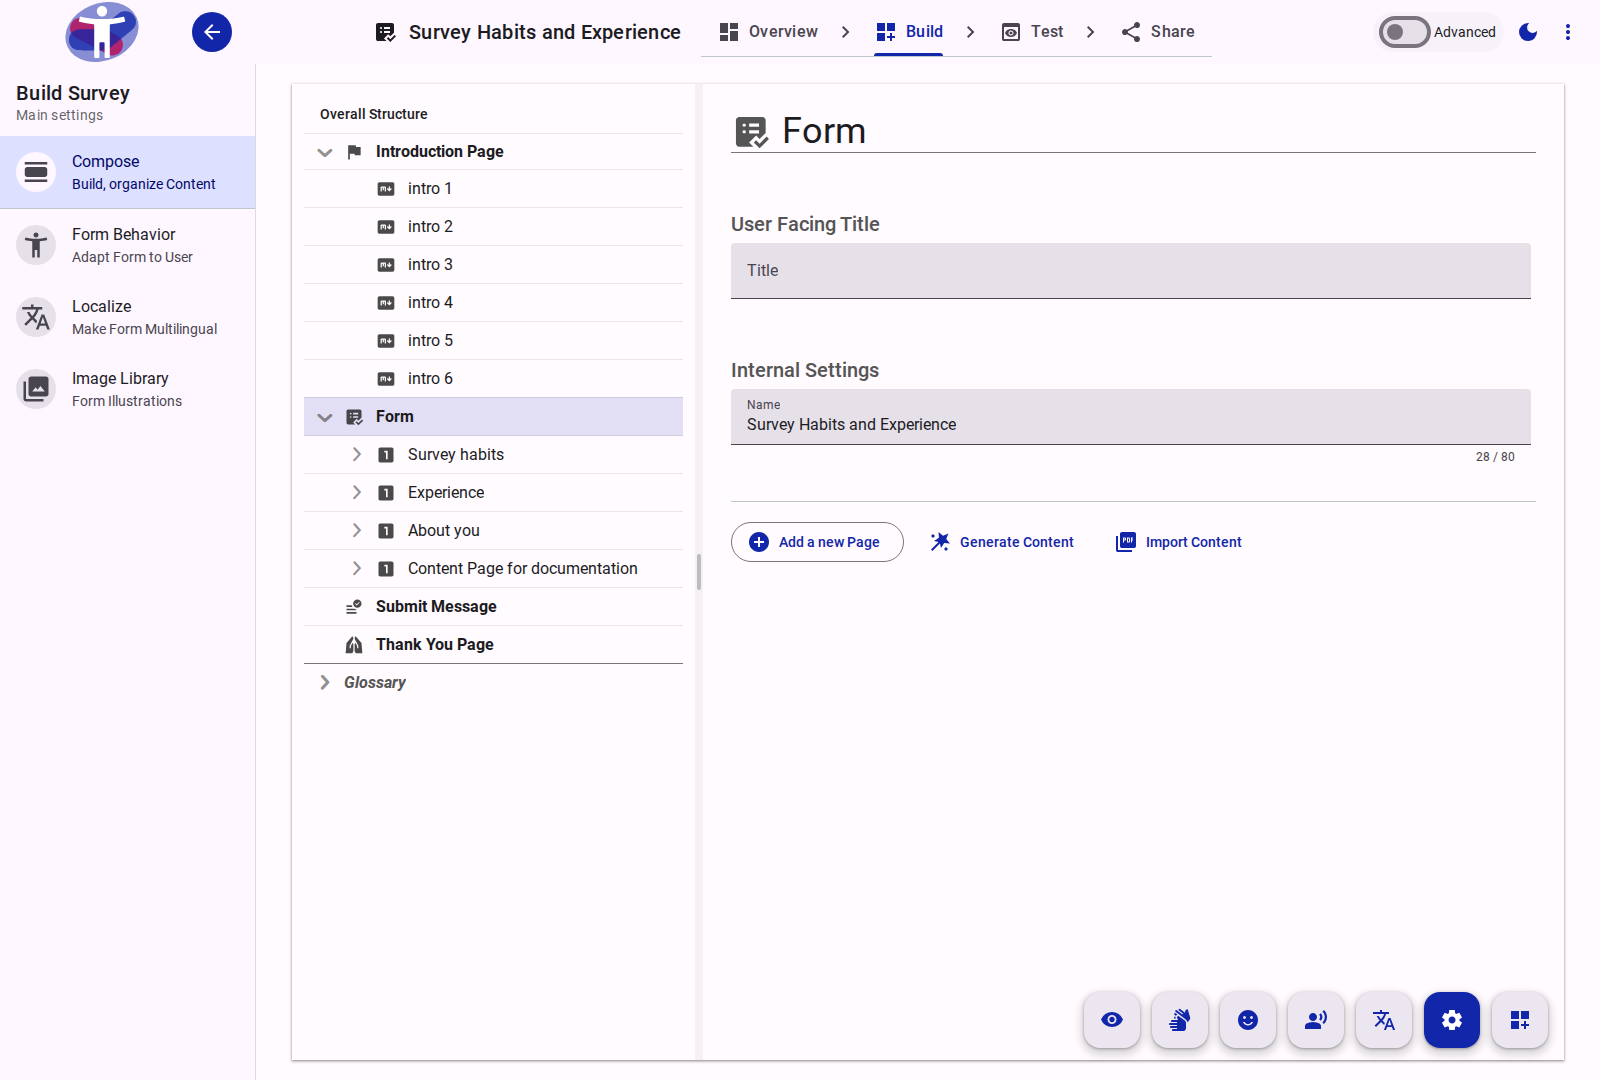Select the About you page label
Screen dimensions: 1600x1080
444,531
